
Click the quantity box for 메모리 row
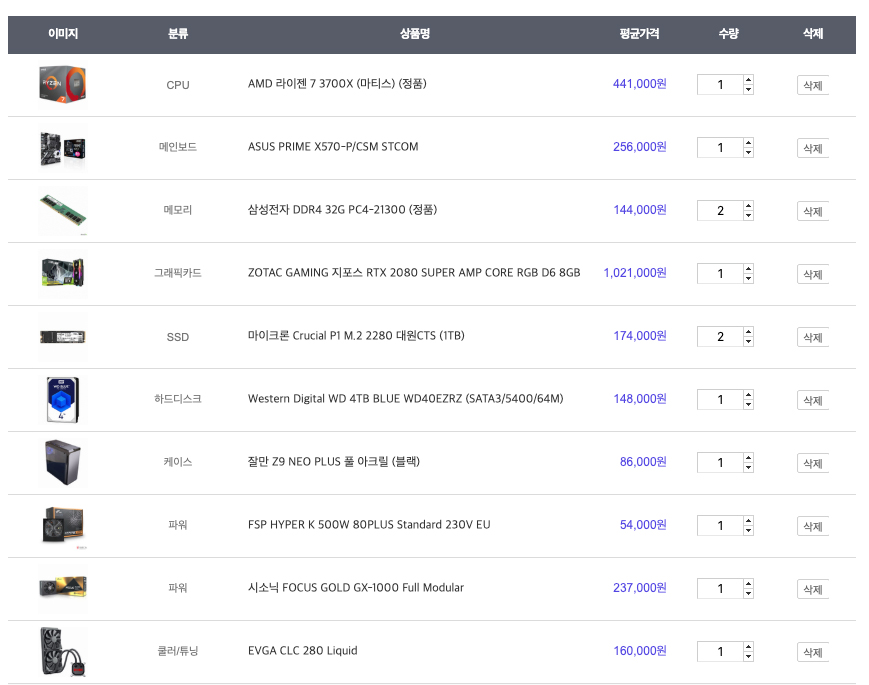point(720,211)
